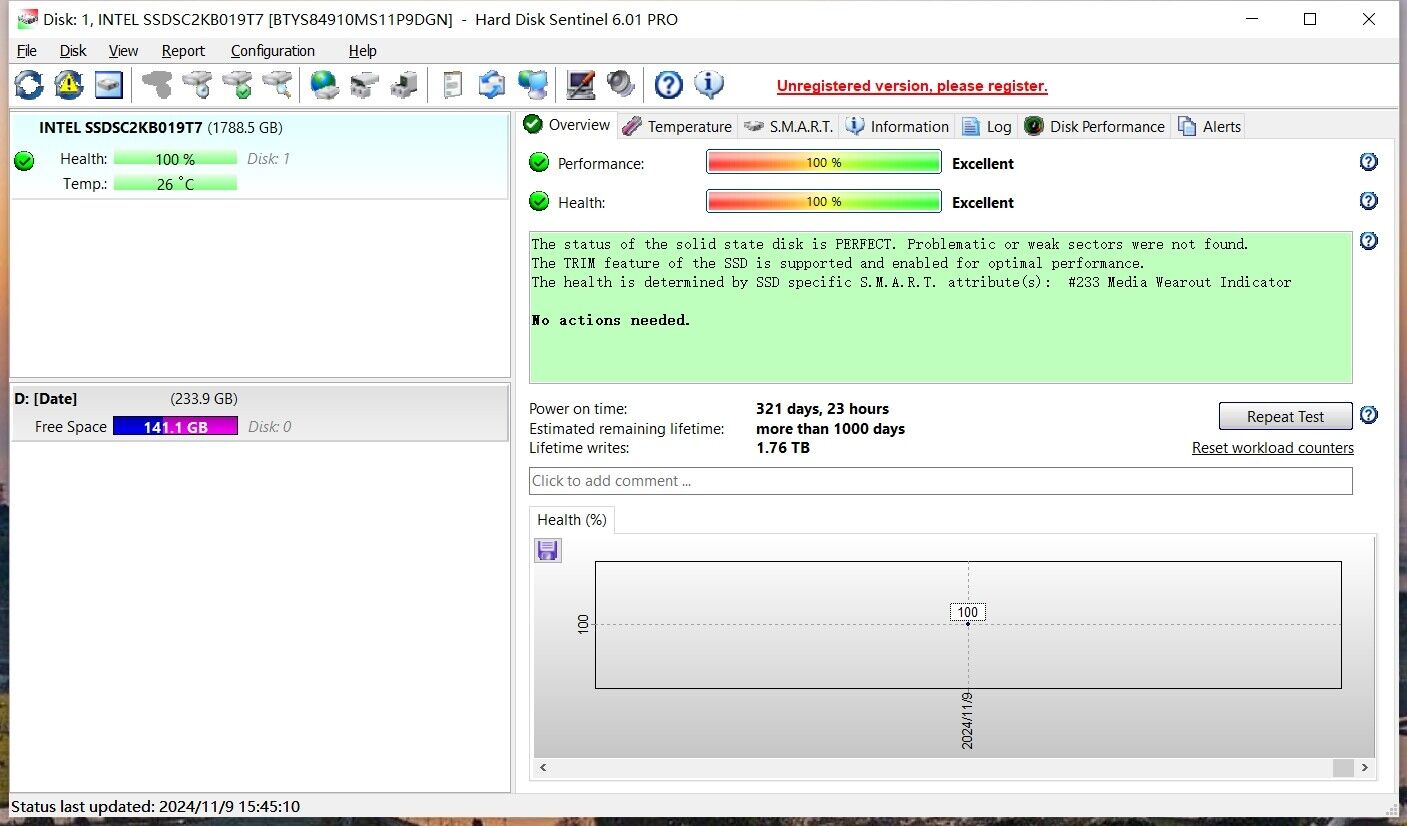This screenshot has height=826, width=1407.
Task: Select the Health (%) graph tab
Action: coord(572,520)
